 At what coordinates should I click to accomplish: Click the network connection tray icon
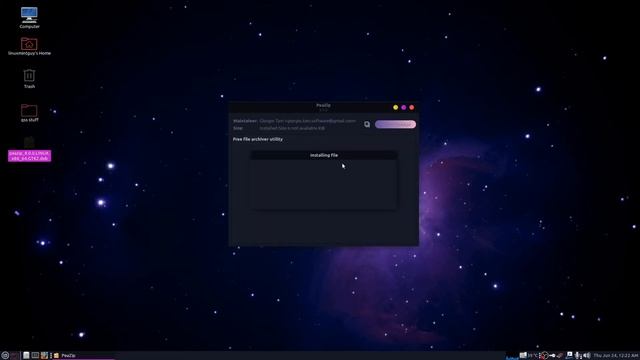coord(569,356)
